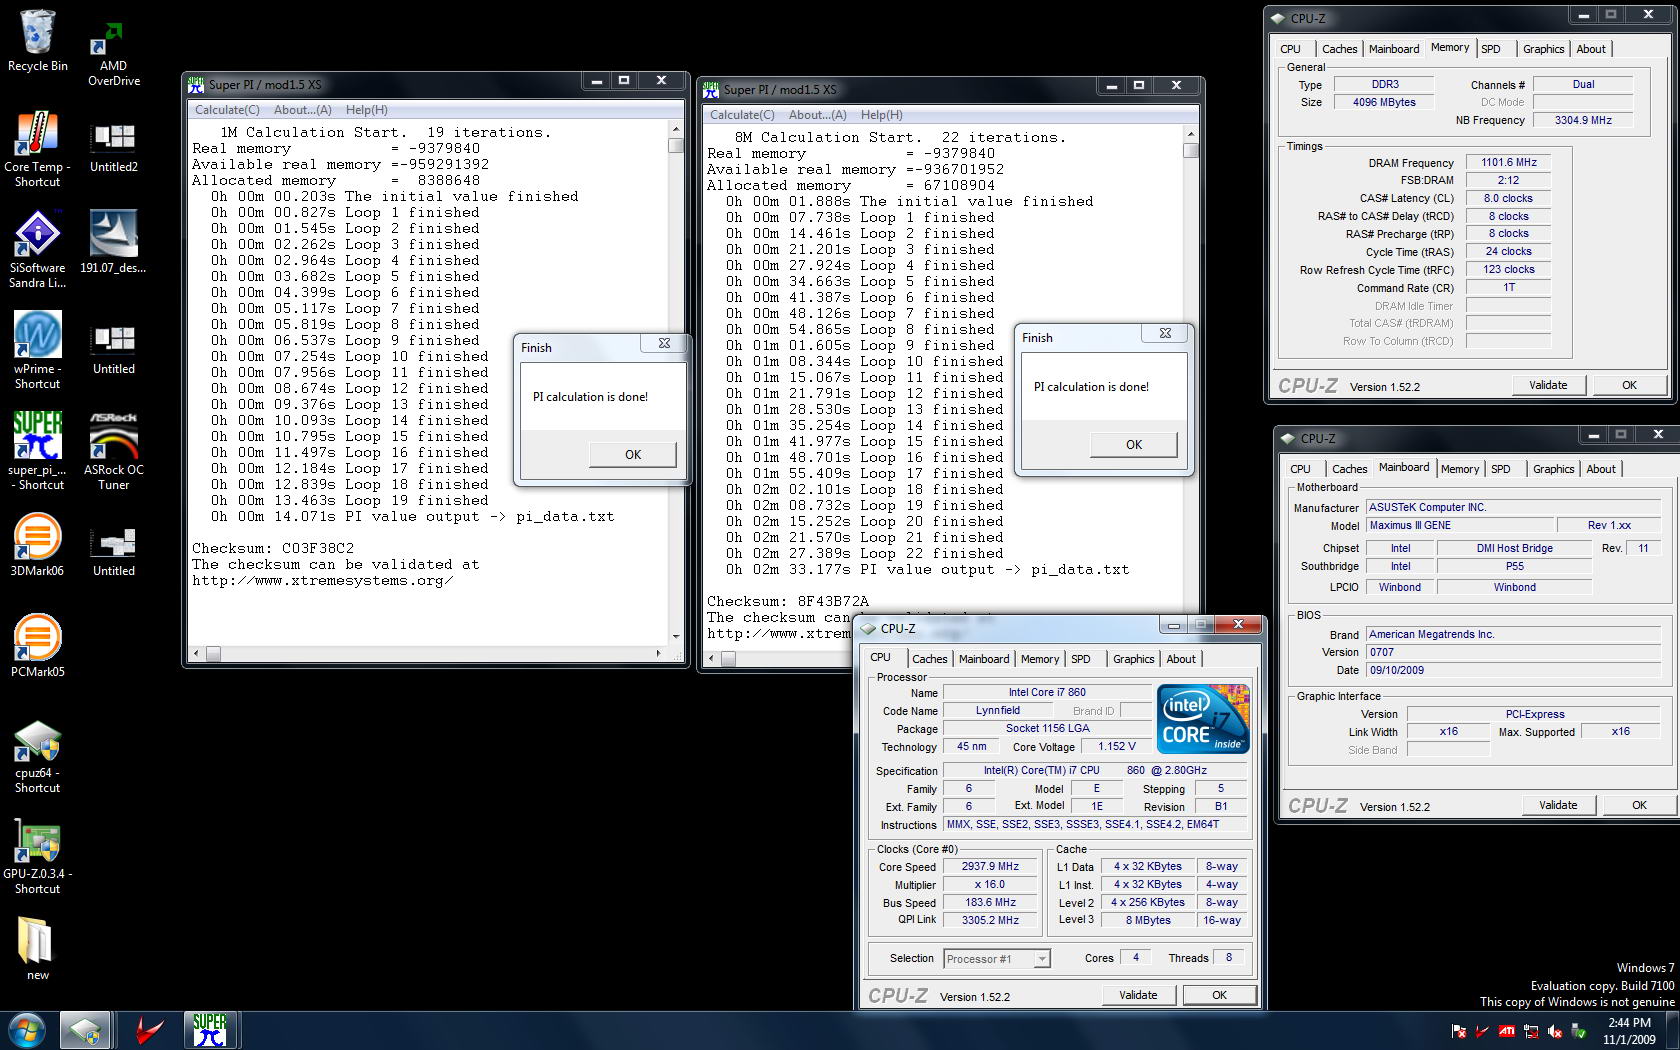The width and height of the screenshot is (1680, 1050).
Task: Open the Processor #1 selection dropdown
Action: tap(997, 959)
